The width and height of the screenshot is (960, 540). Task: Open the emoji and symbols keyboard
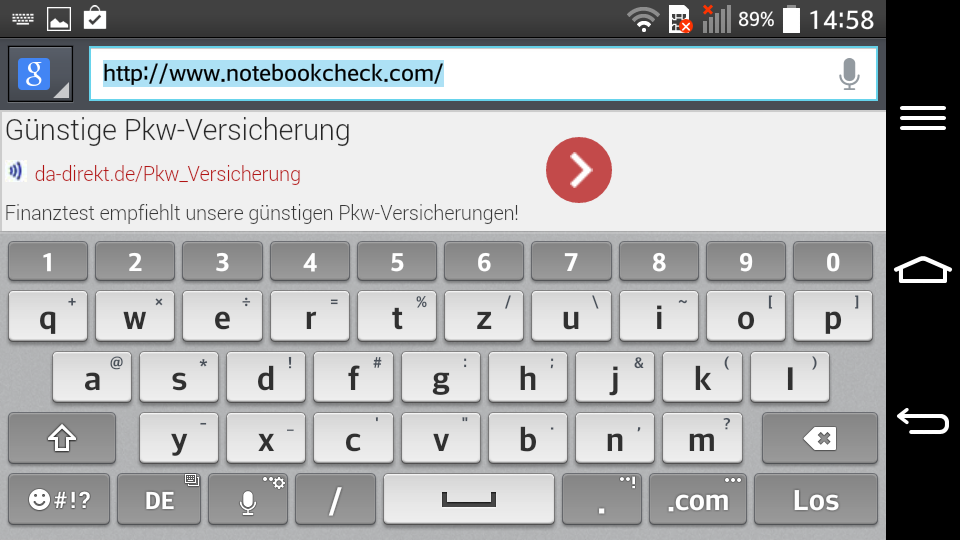pos(59,499)
